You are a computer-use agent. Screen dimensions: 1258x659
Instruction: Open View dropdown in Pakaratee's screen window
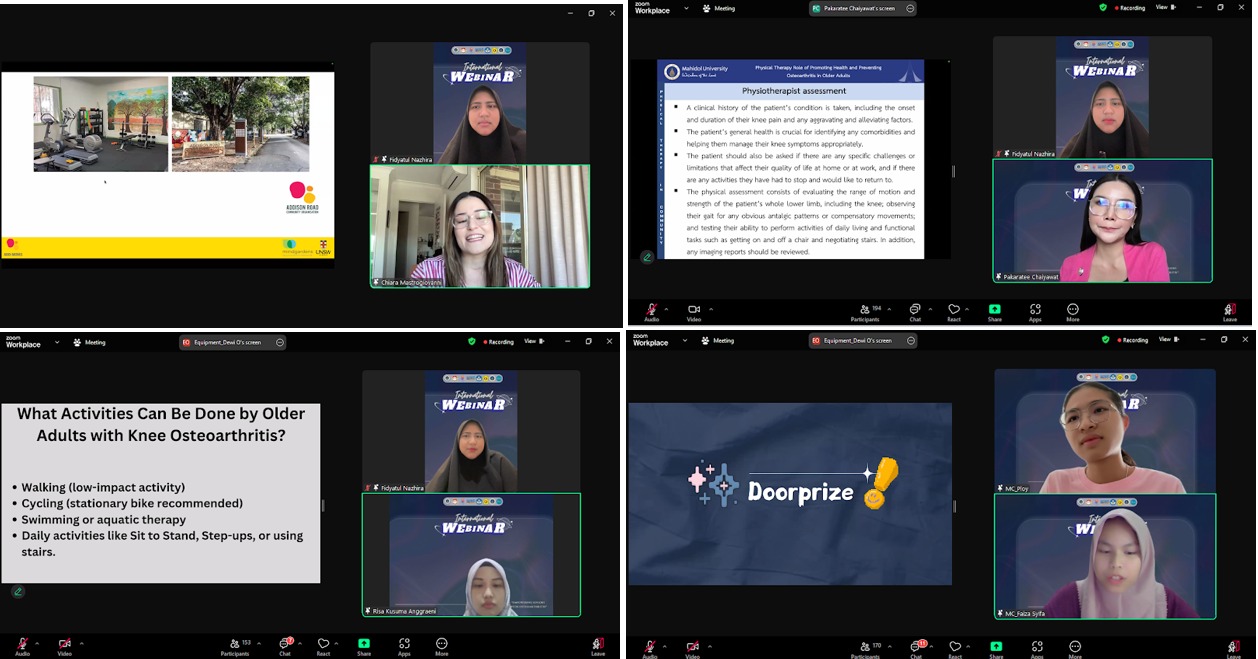click(x=1165, y=7)
